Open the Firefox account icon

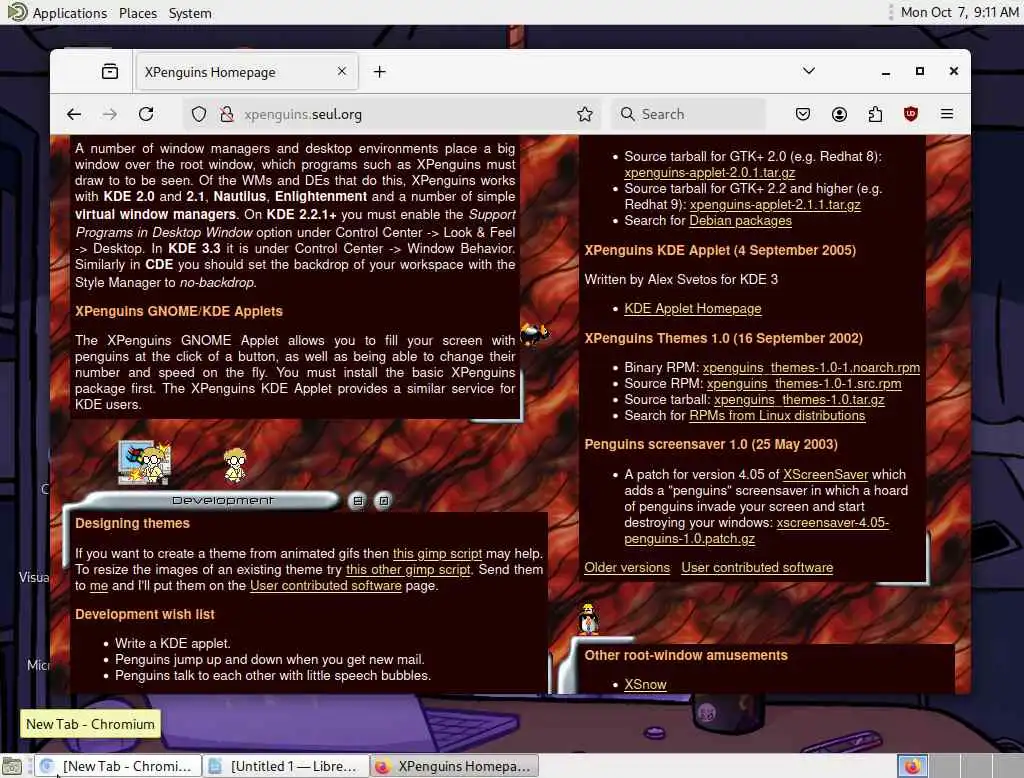[839, 114]
